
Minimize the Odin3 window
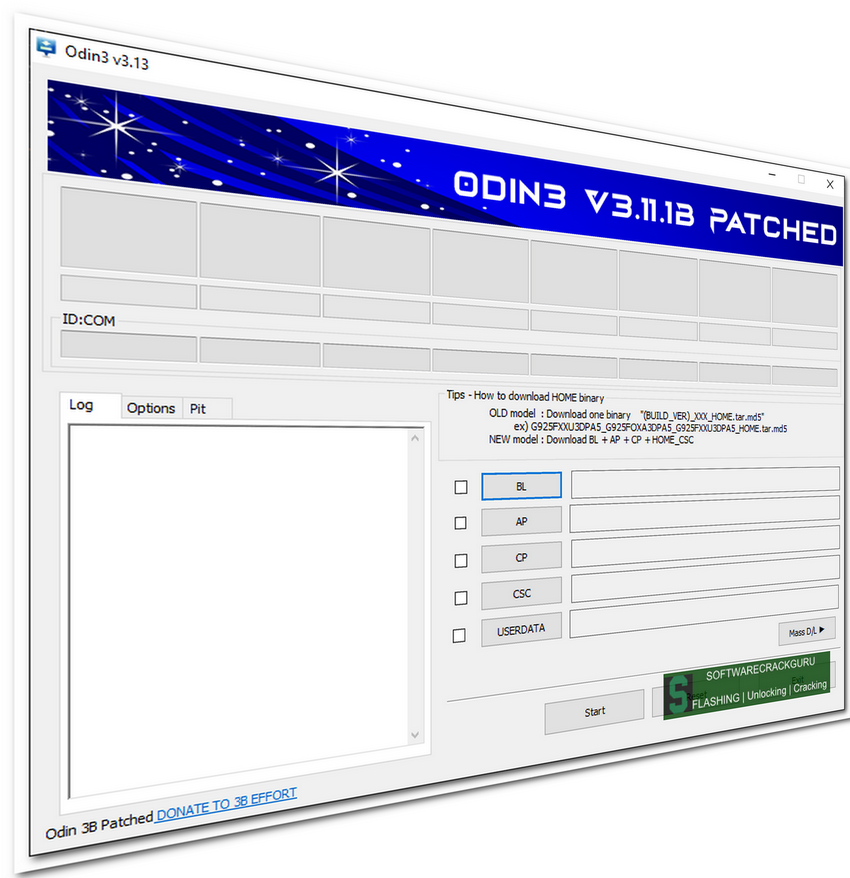[x=773, y=175]
